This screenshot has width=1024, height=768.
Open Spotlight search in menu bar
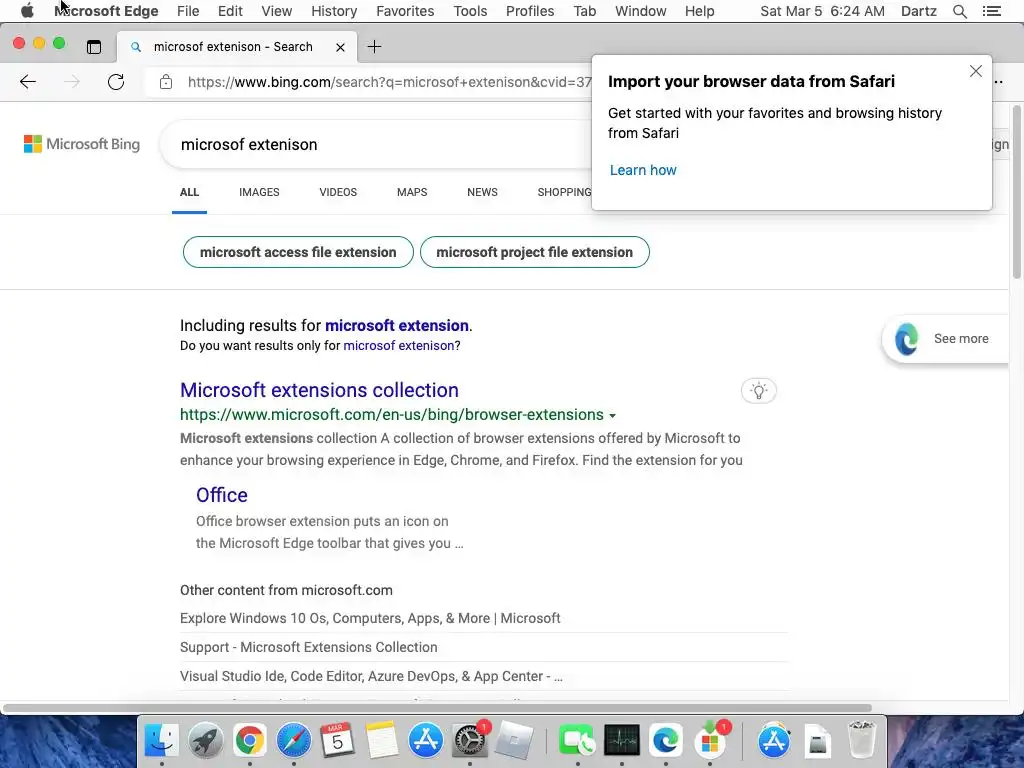pos(959,11)
